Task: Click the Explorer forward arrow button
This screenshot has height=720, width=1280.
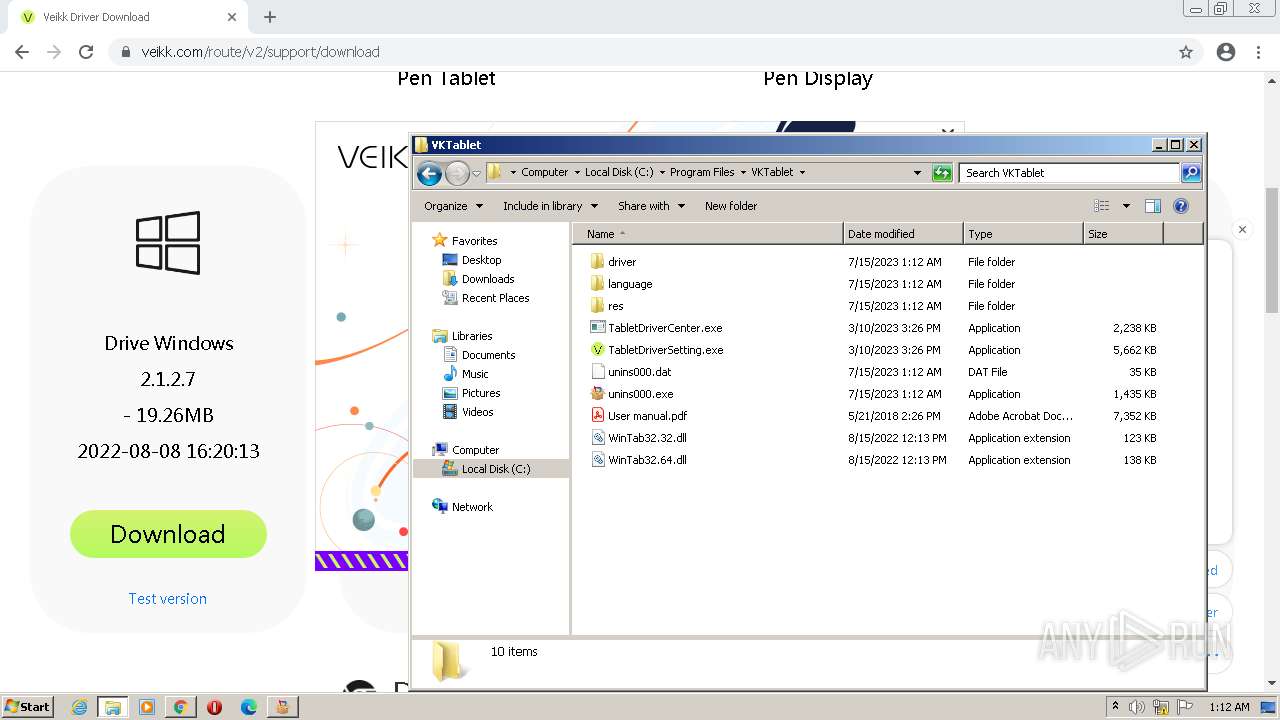Action: [x=457, y=173]
